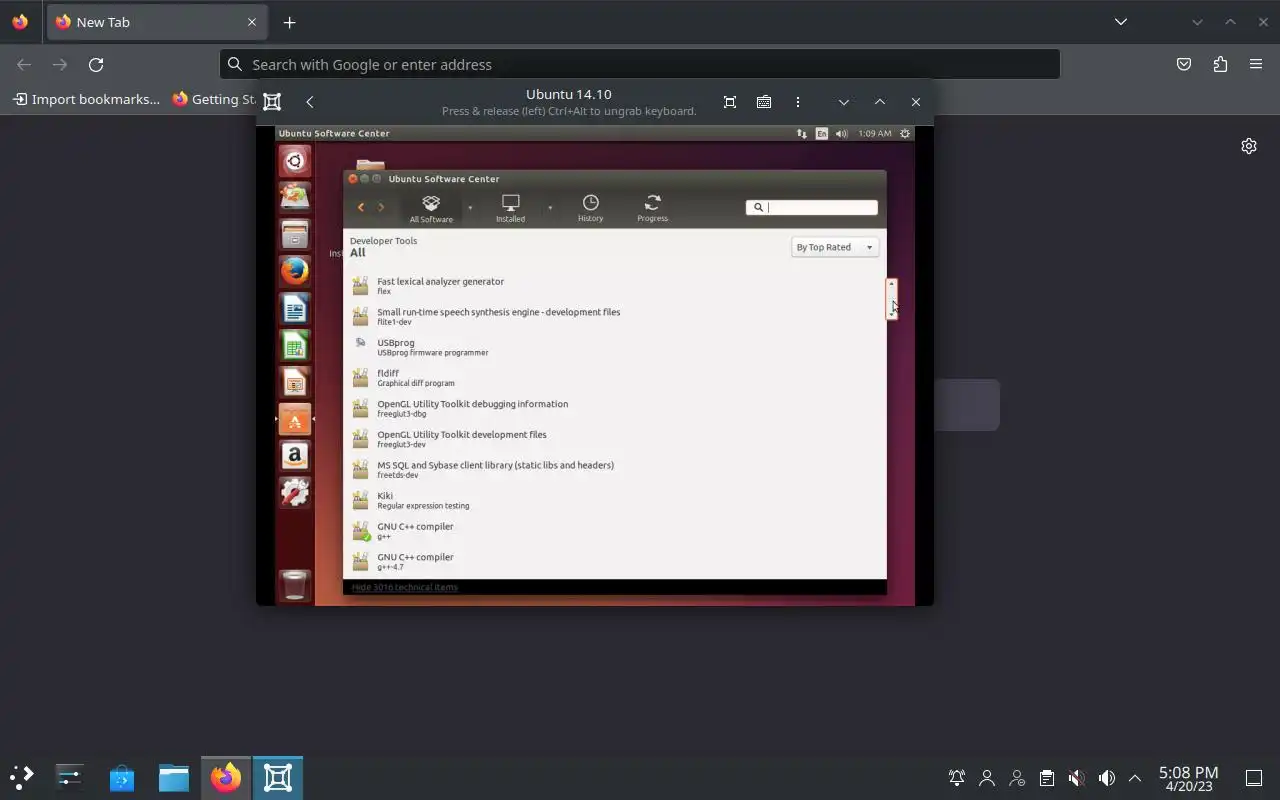The width and height of the screenshot is (1280, 800).
Task: Open the clipboard tray icon
Action: point(1047,777)
